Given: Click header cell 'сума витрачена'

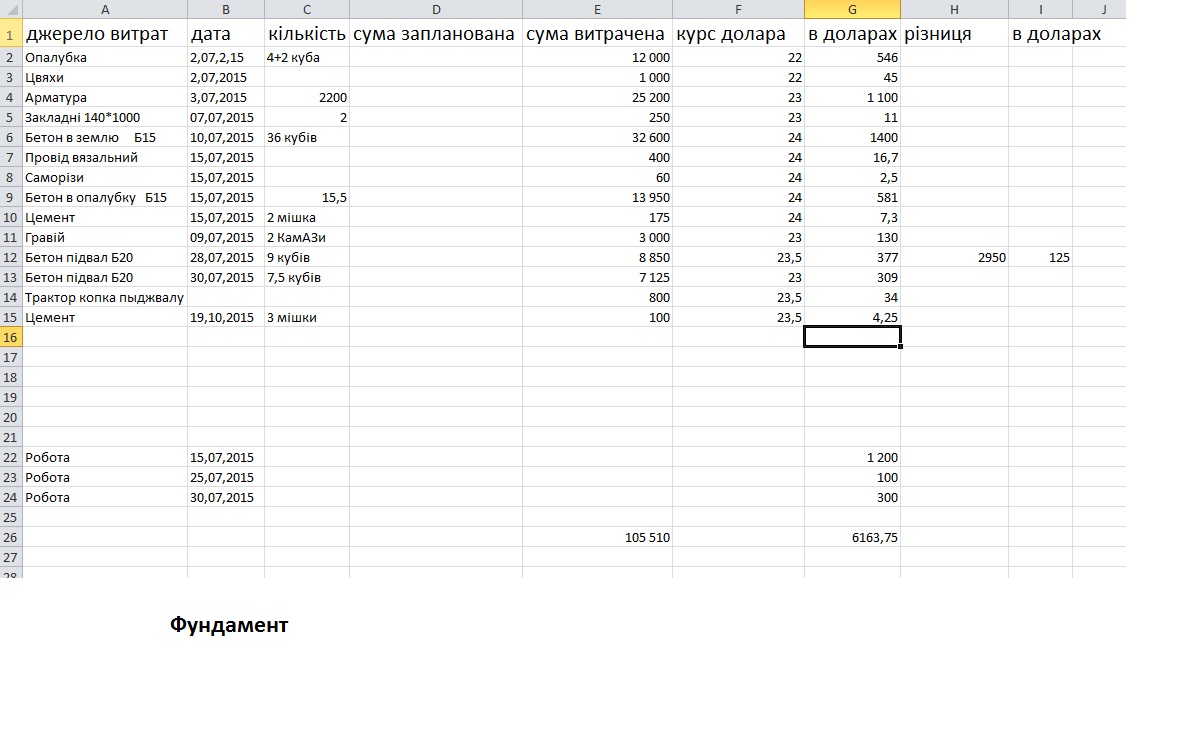Looking at the screenshot, I should [595, 34].
